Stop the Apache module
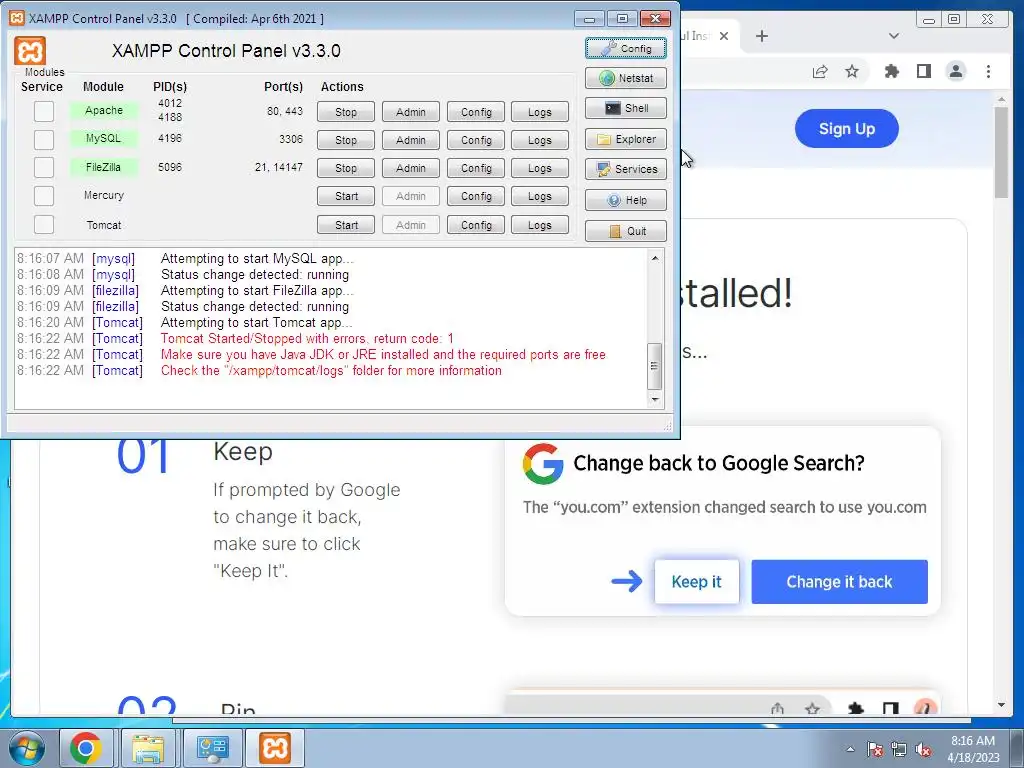1024x768 pixels. (346, 112)
